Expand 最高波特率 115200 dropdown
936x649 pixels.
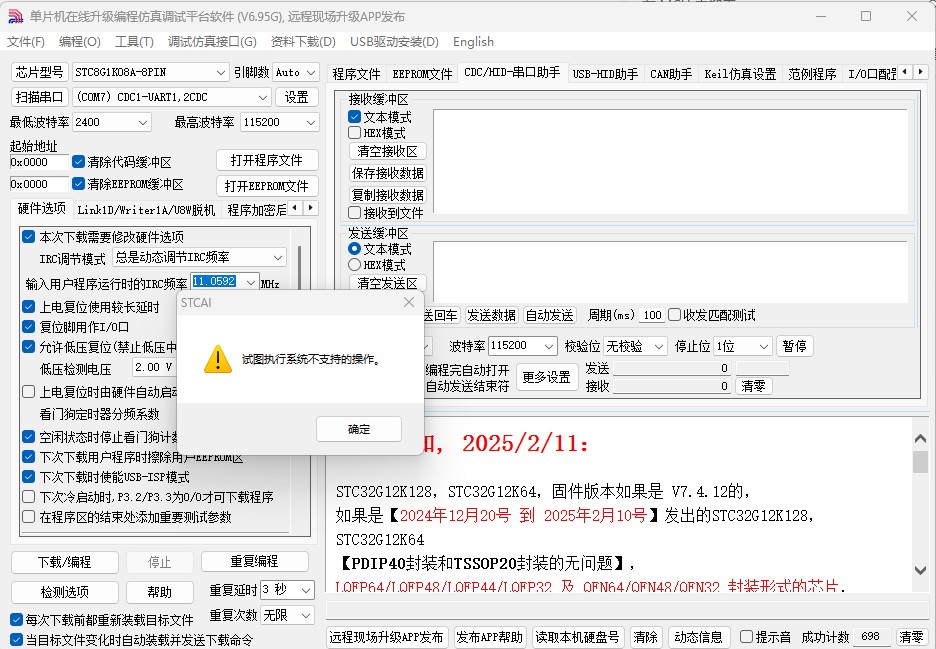pyautogui.click(x=311, y=122)
